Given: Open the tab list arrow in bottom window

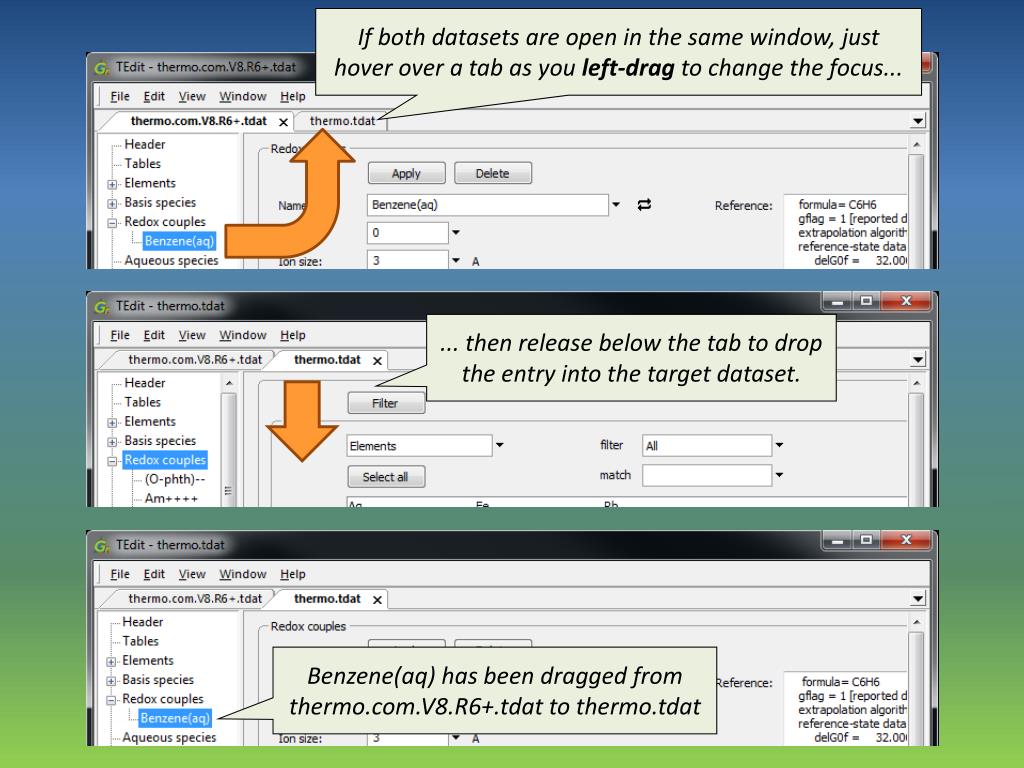Looking at the screenshot, I should tap(918, 598).
